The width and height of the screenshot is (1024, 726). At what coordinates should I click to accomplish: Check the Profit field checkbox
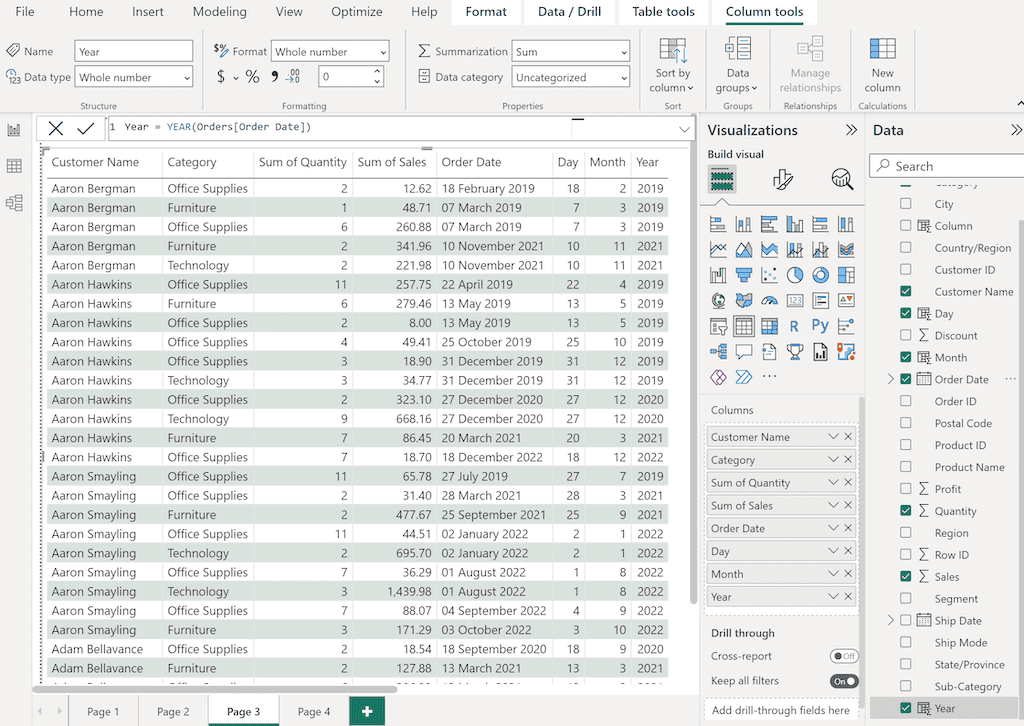click(906, 489)
